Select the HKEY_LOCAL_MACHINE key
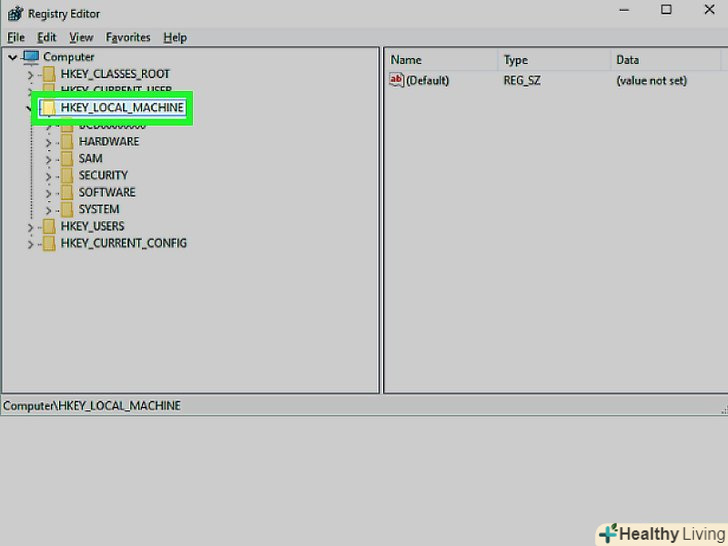 coord(122,108)
